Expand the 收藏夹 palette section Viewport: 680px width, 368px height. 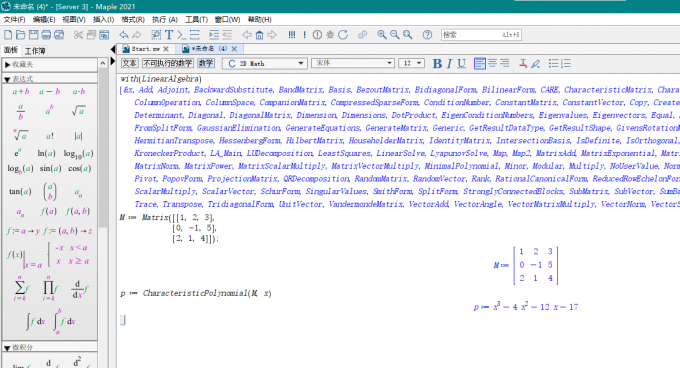click(x=7, y=65)
